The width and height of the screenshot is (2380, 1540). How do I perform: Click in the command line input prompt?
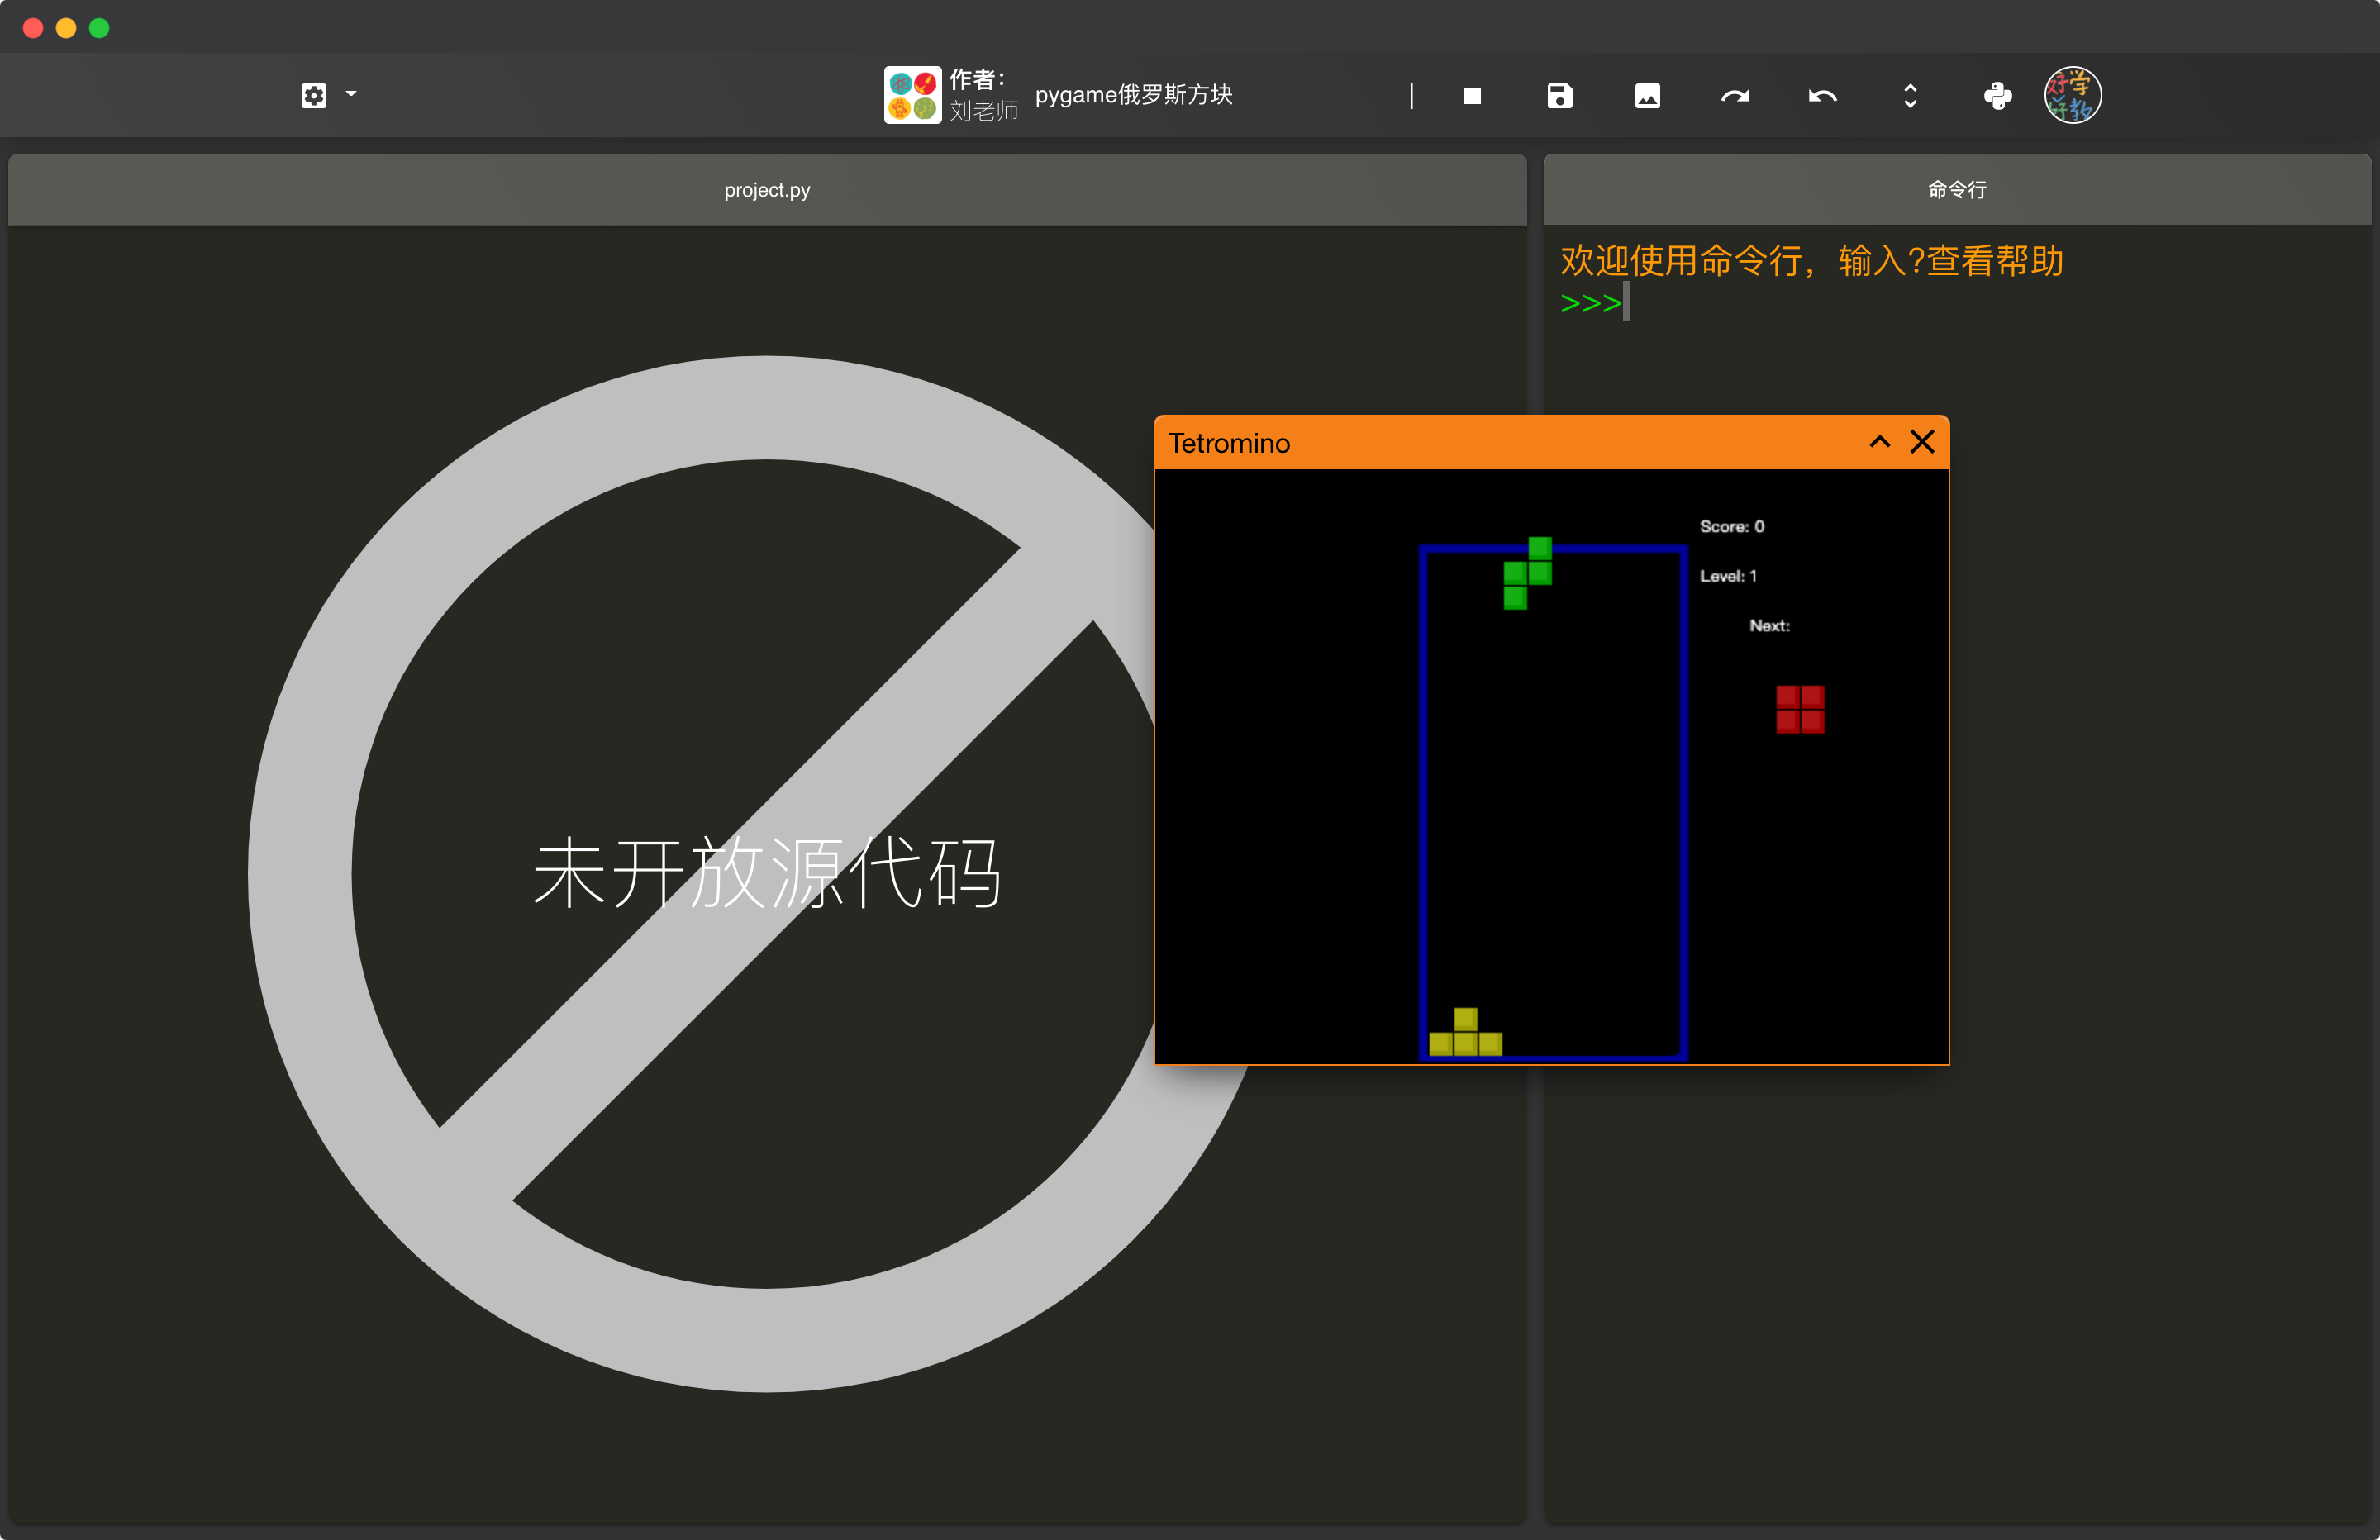tap(1700, 302)
